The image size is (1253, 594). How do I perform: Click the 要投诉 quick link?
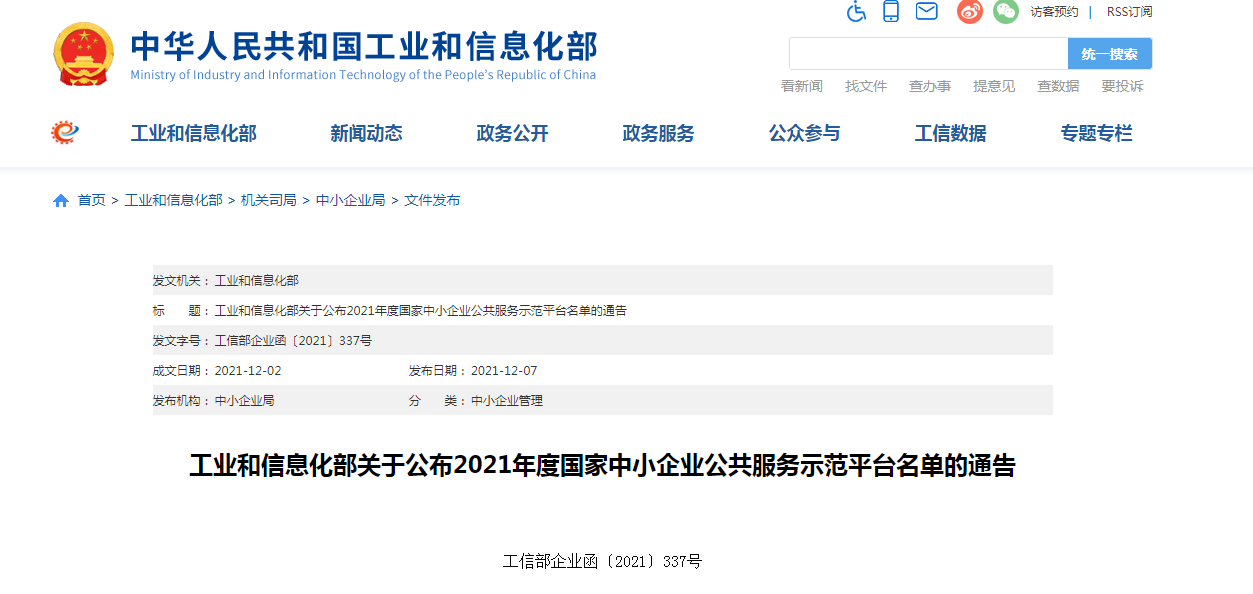tap(1122, 87)
